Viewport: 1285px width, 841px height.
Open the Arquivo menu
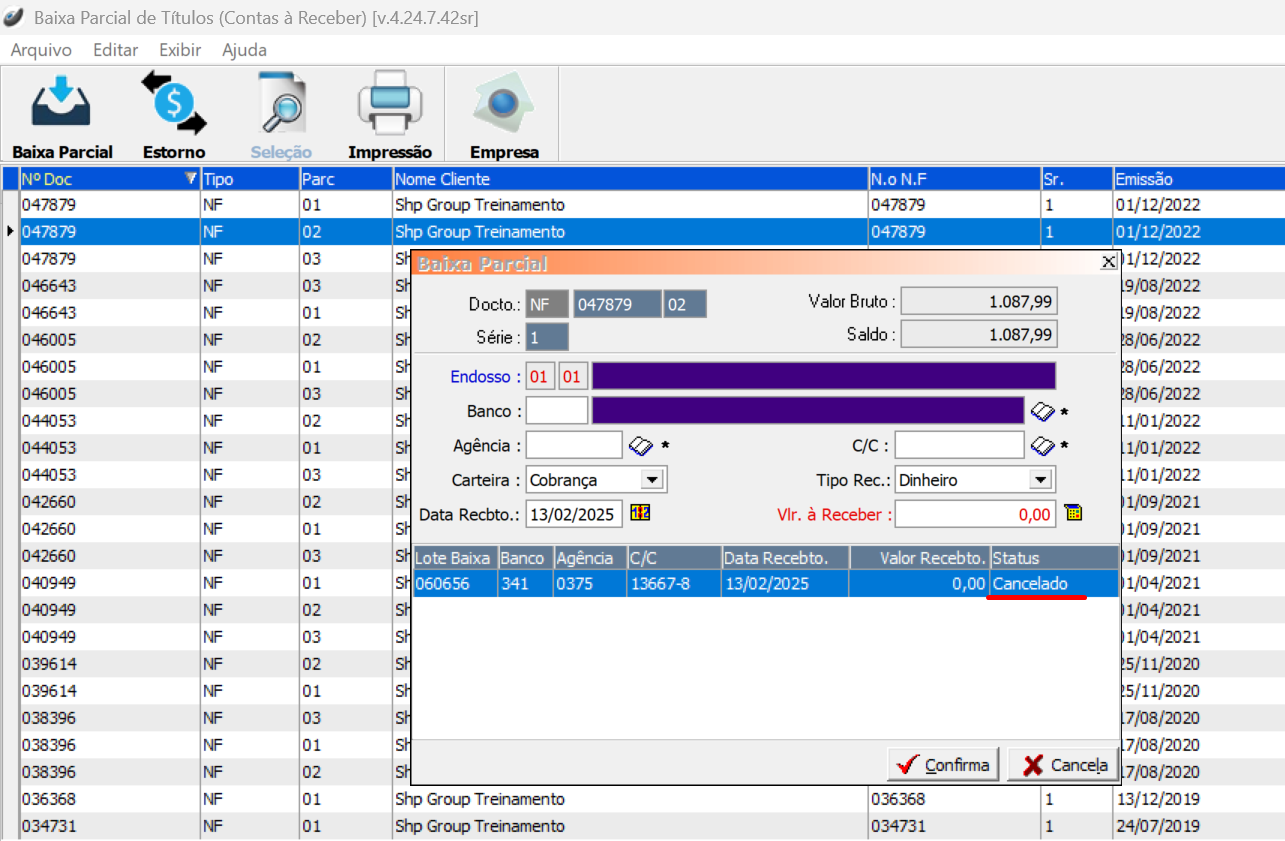click(41, 50)
